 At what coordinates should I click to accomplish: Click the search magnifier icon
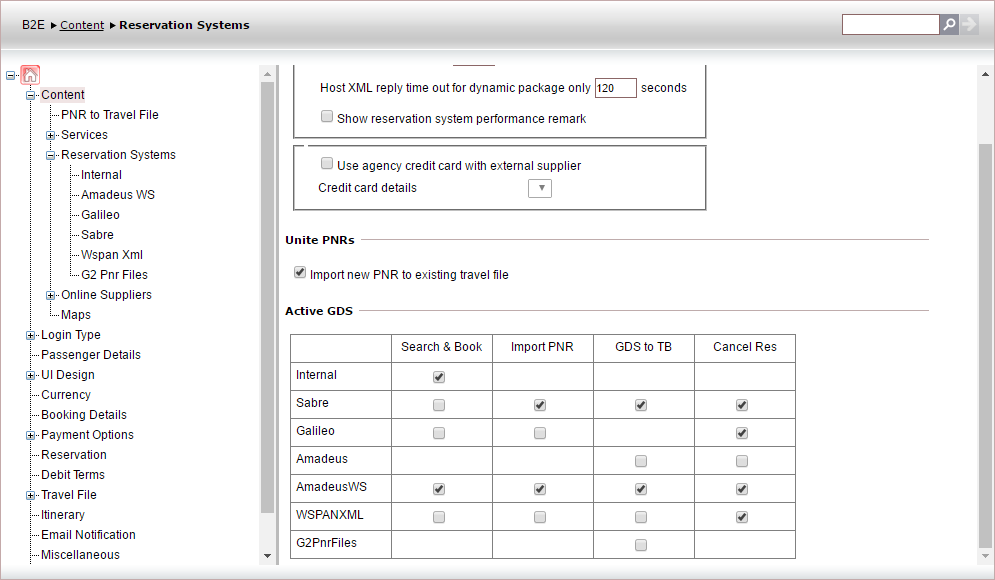[x=949, y=25]
